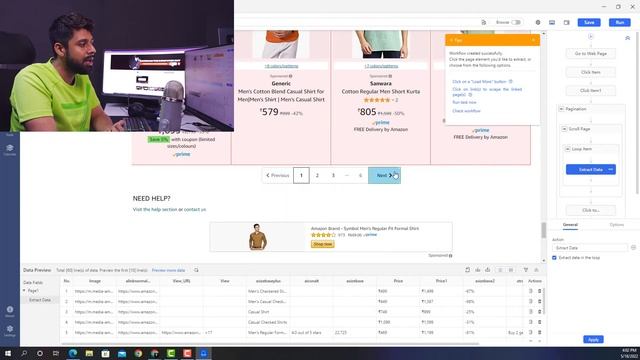Click the Price column header
The width and height of the screenshot is (640, 360).
398,281
